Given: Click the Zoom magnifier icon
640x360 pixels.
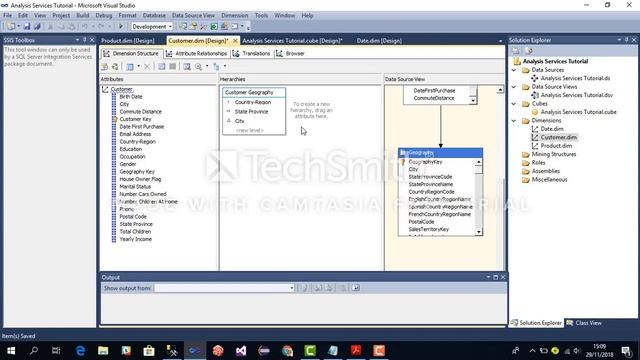Looking at the screenshot, I should coord(198,66).
